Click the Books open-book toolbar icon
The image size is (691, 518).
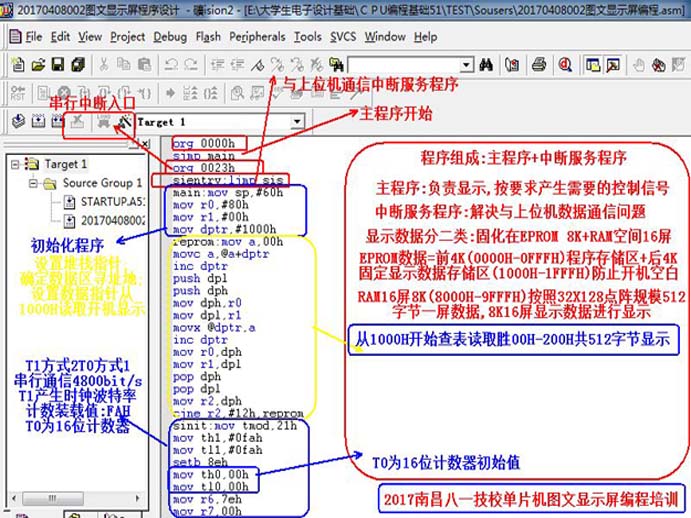coord(512,65)
